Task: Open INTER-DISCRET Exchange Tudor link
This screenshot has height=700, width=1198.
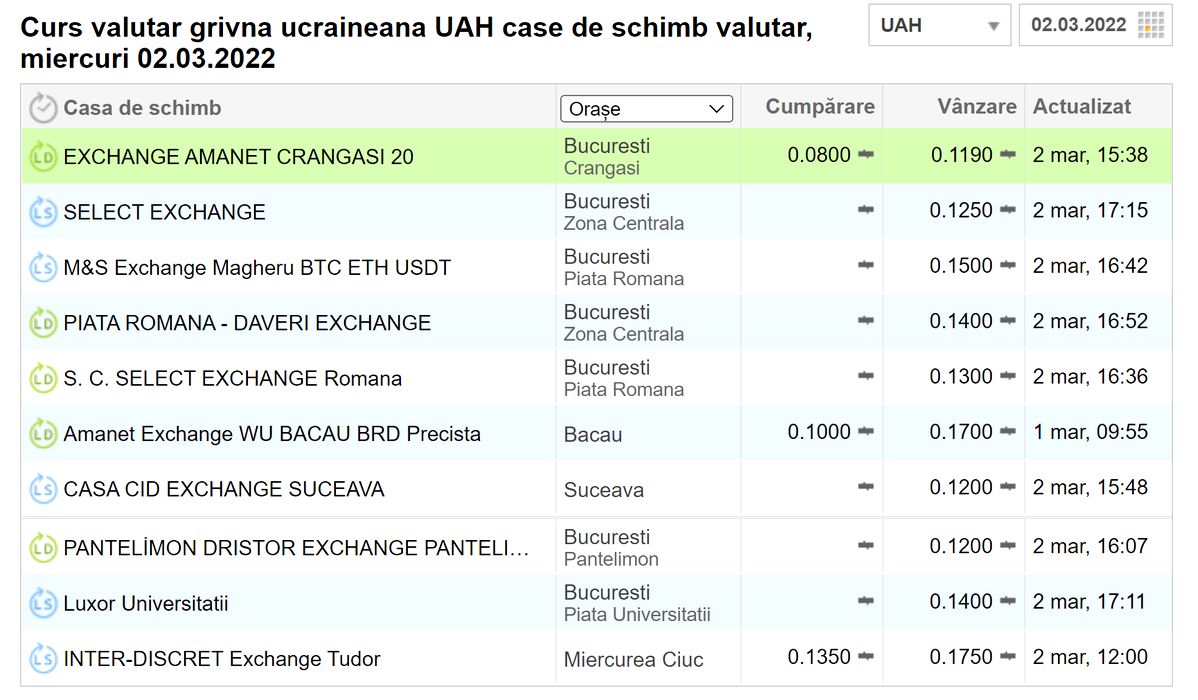Action: tap(222, 659)
